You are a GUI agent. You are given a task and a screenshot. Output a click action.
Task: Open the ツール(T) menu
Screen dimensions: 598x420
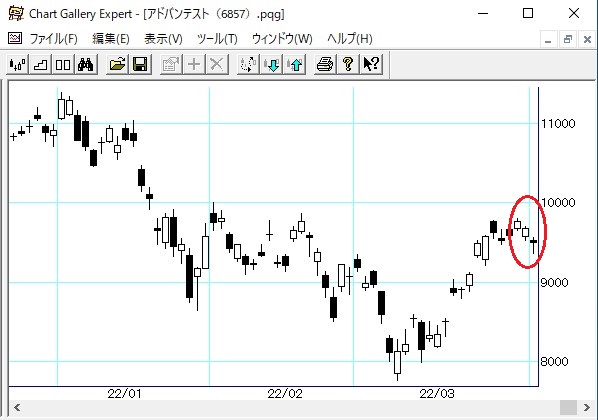coord(217,39)
